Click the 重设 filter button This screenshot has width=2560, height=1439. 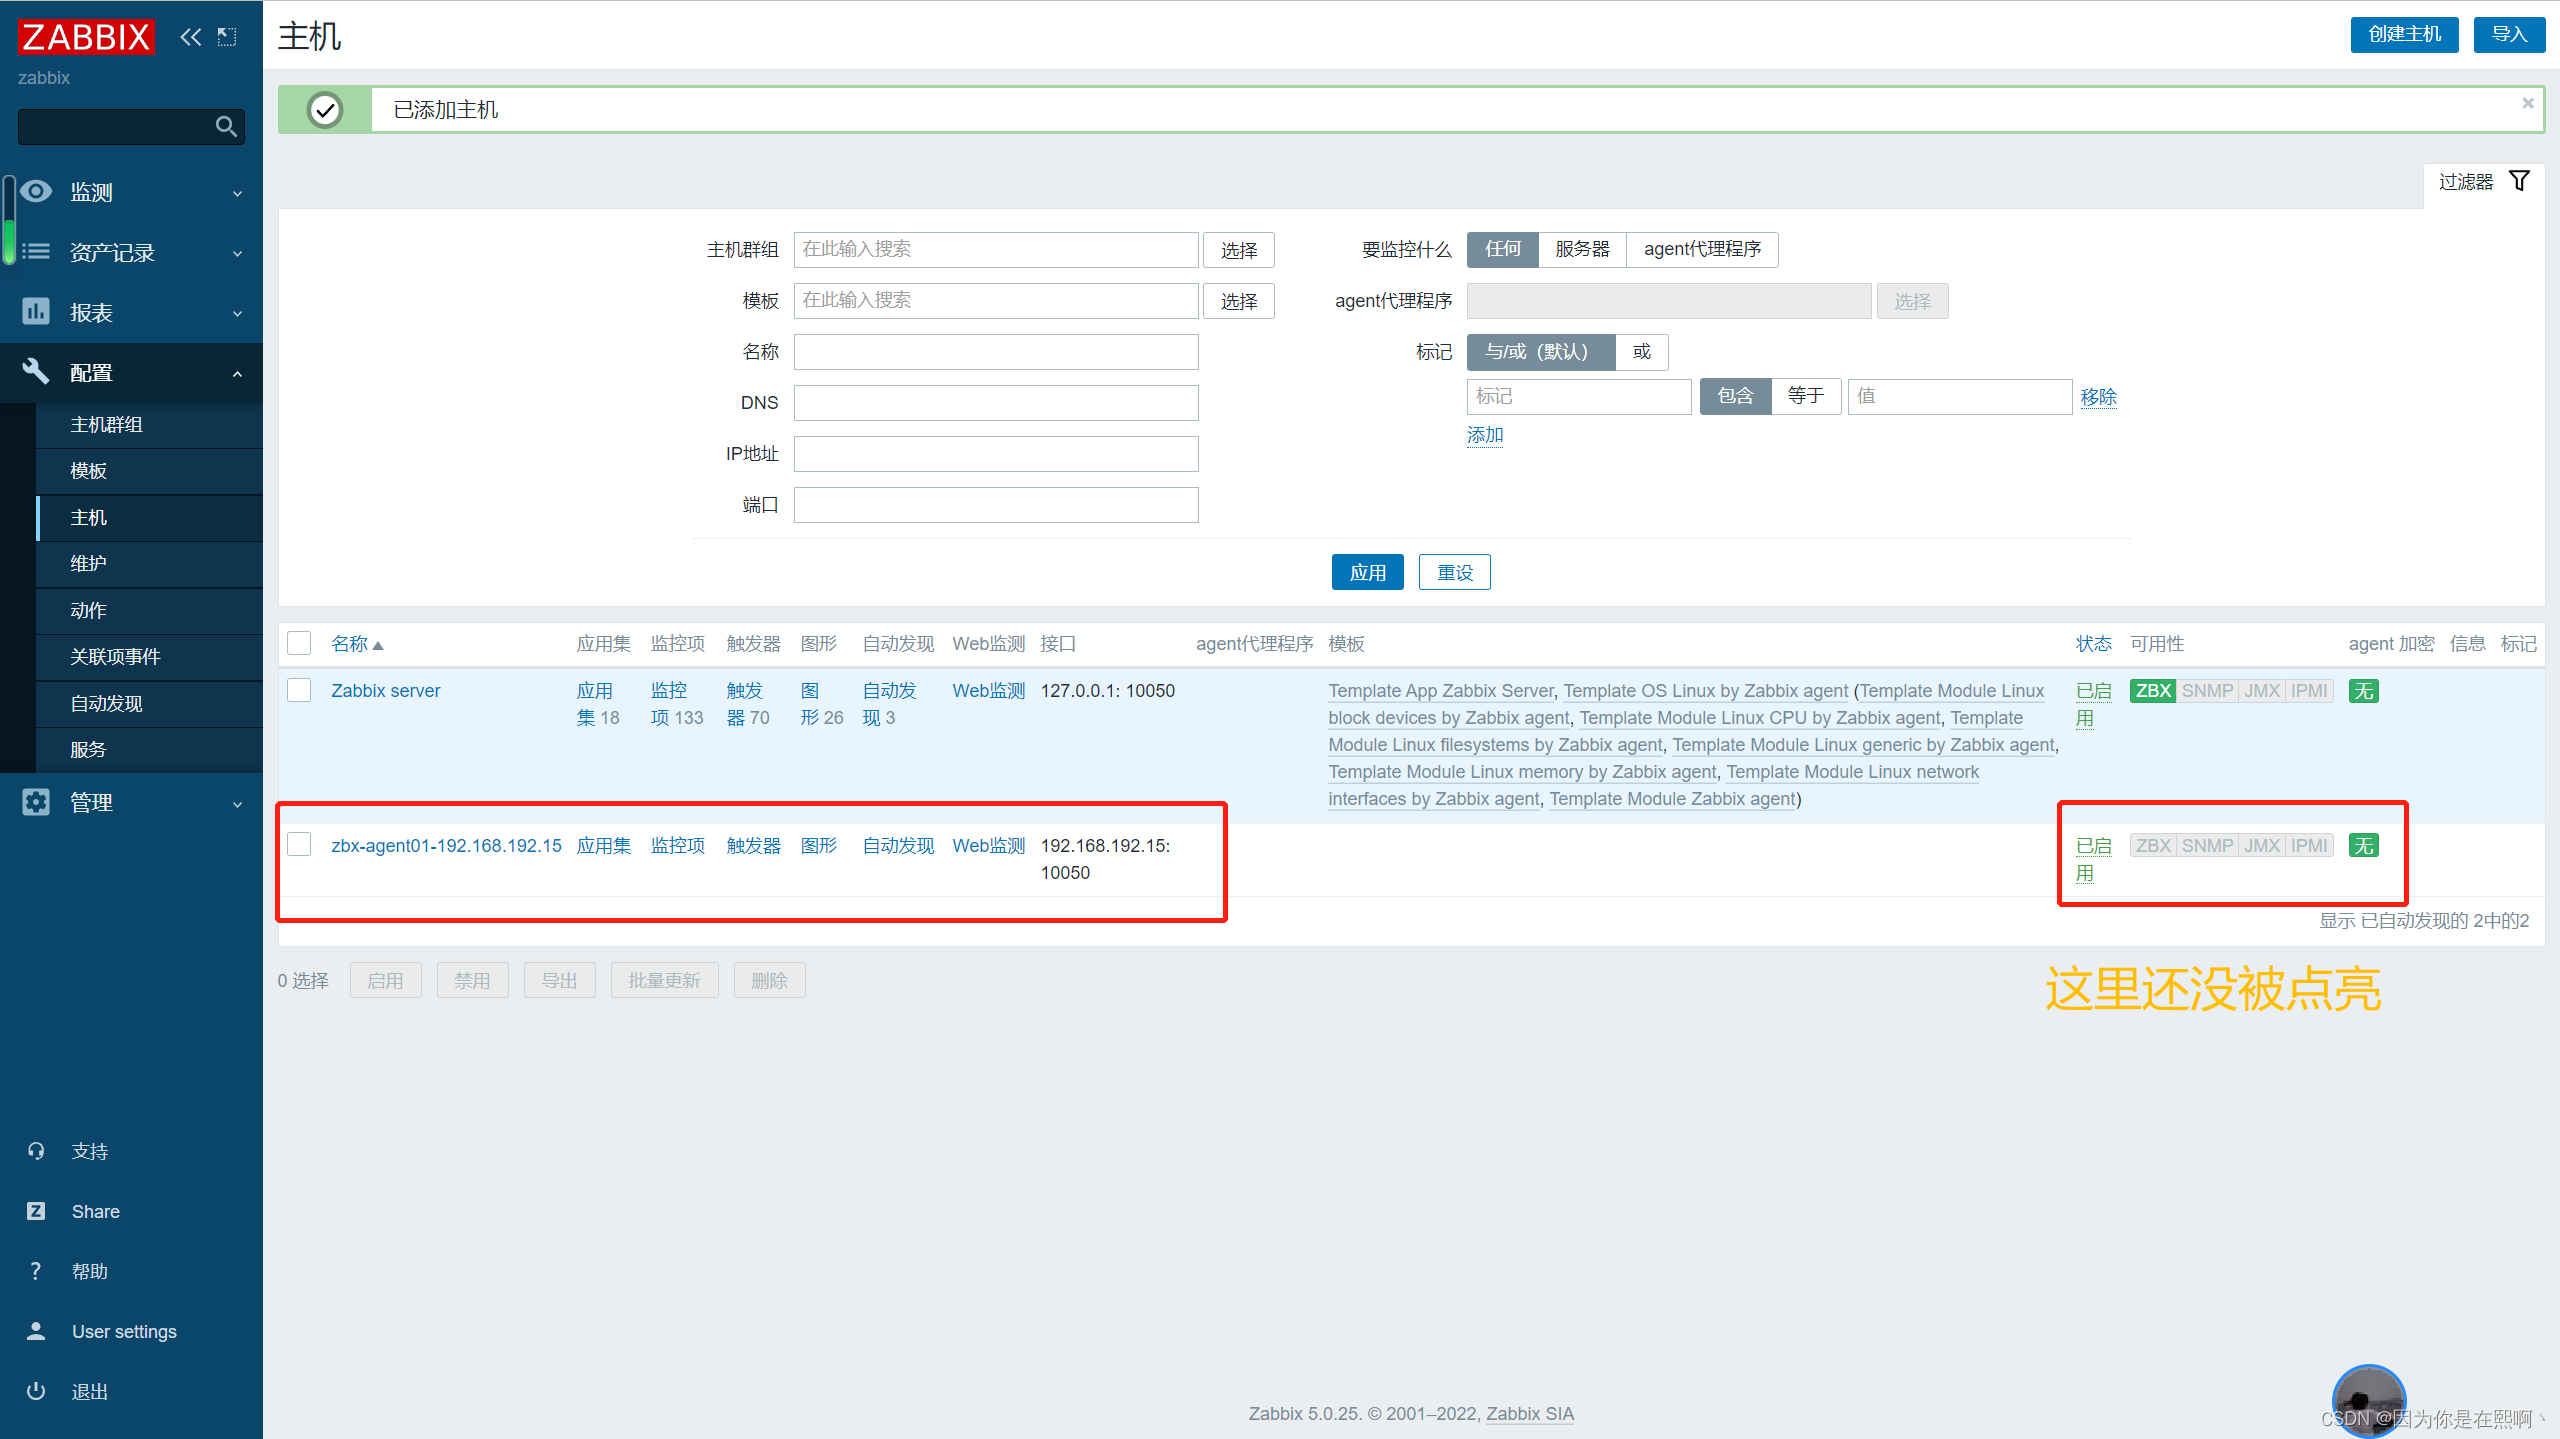(1454, 572)
